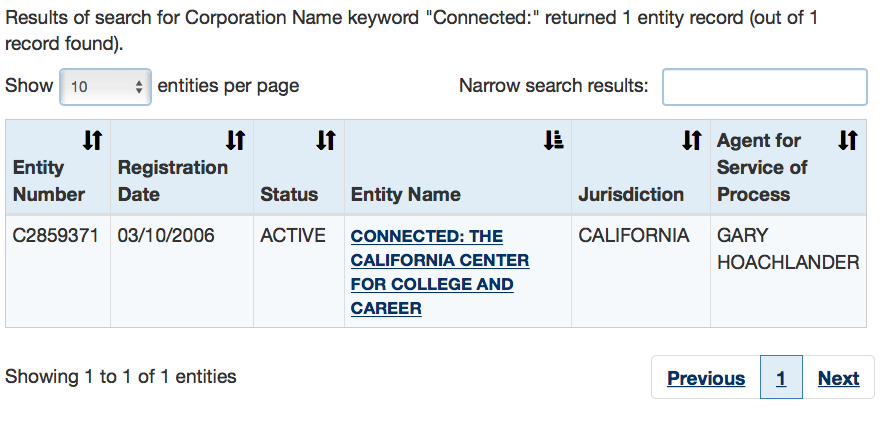Click the ACTIVE status cell

[x=293, y=236]
